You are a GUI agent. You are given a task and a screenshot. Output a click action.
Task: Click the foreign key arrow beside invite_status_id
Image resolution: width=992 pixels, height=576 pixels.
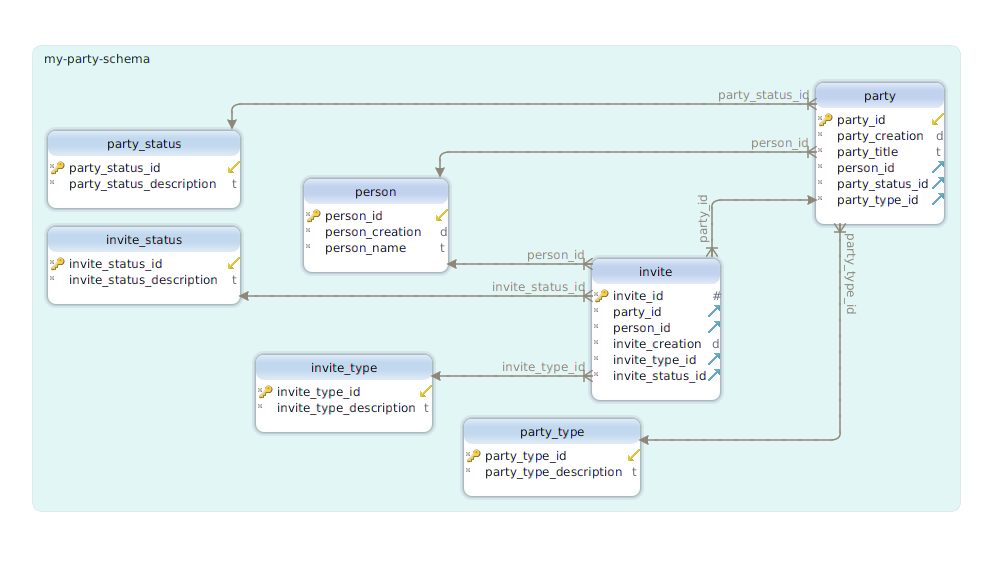(x=714, y=375)
